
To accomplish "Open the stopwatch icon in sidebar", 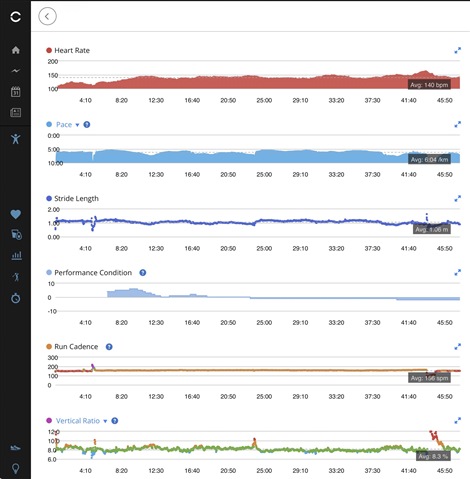I will point(16,298).
